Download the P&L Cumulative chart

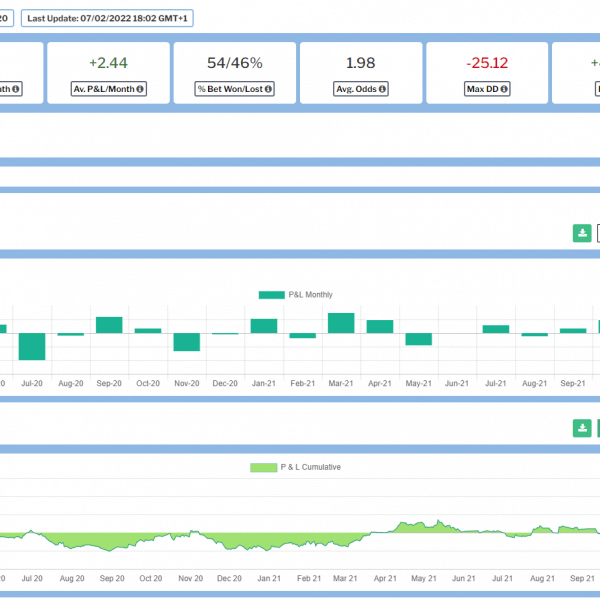(582, 428)
